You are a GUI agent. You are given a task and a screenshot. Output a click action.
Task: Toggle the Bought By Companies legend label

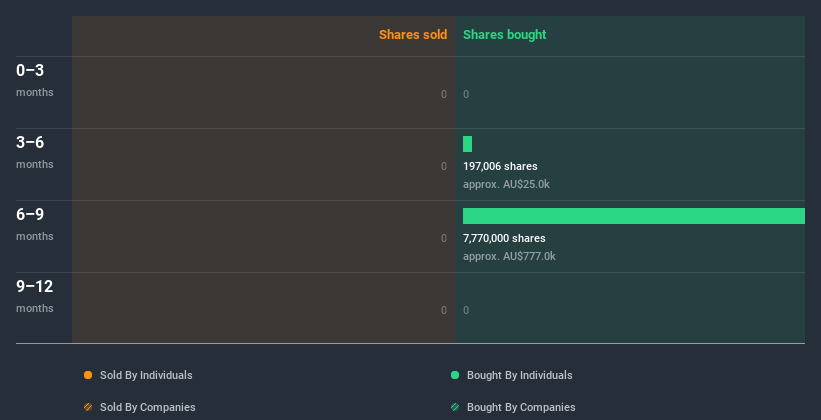[x=521, y=407]
